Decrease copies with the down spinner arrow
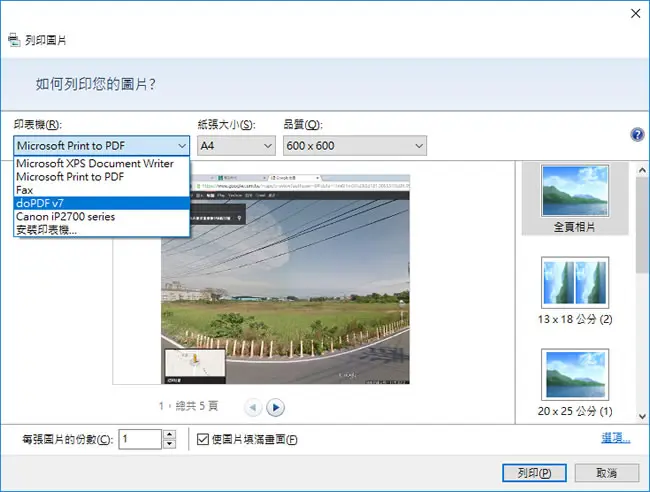 click(169, 444)
